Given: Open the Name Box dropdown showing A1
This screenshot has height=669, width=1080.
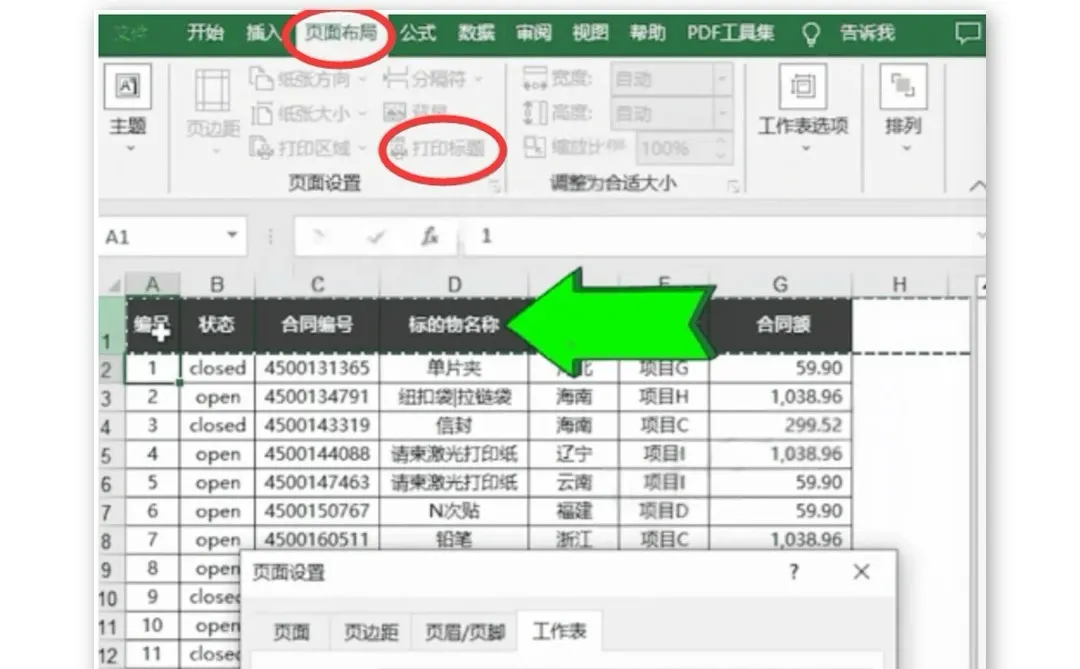Looking at the screenshot, I should coord(233,236).
